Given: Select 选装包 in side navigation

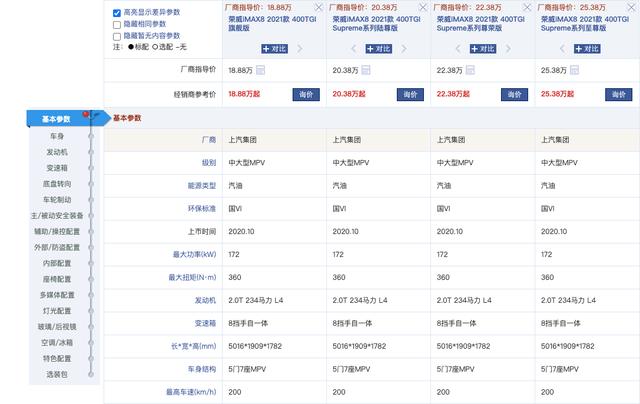Looking at the screenshot, I should 57,375.
